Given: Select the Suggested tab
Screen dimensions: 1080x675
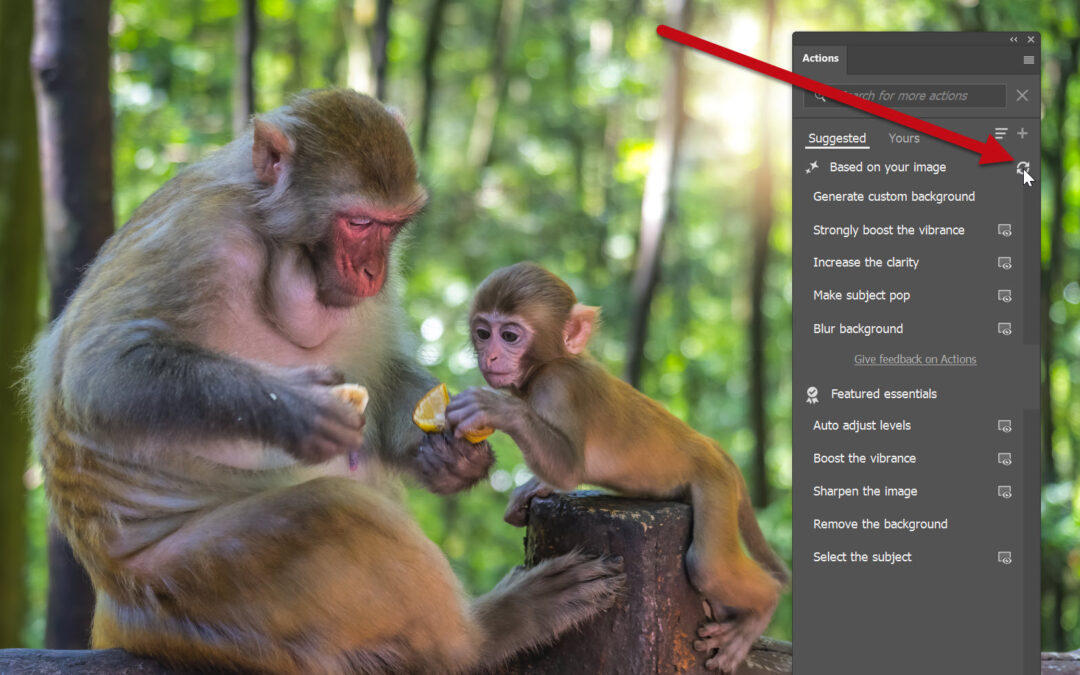Looking at the screenshot, I should click(837, 139).
